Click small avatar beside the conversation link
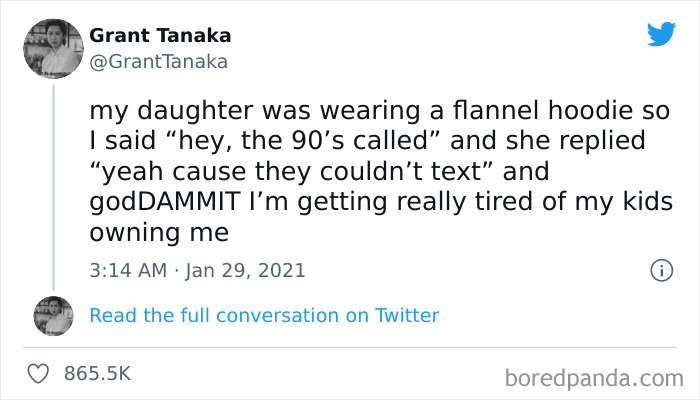 pyautogui.click(x=53, y=315)
